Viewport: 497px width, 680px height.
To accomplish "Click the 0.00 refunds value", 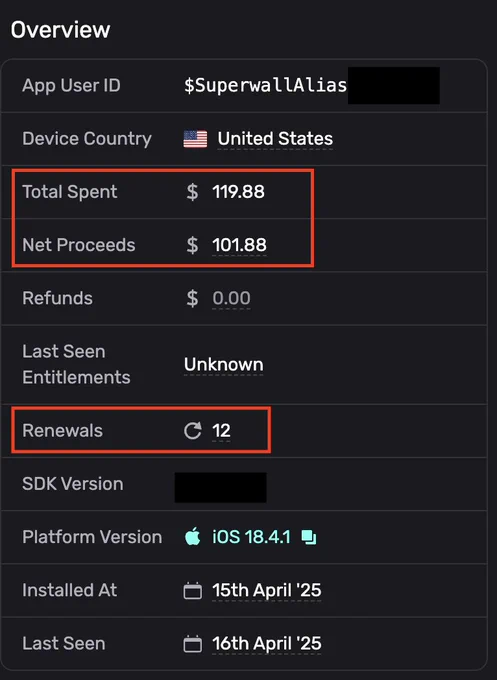I will click(231, 298).
